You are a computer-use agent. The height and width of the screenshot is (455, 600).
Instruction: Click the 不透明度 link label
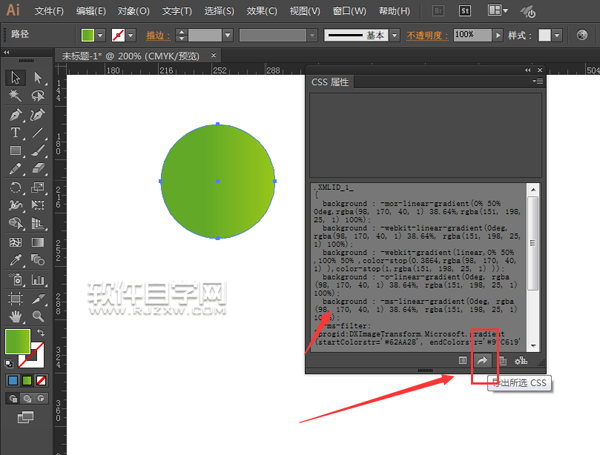(427, 36)
